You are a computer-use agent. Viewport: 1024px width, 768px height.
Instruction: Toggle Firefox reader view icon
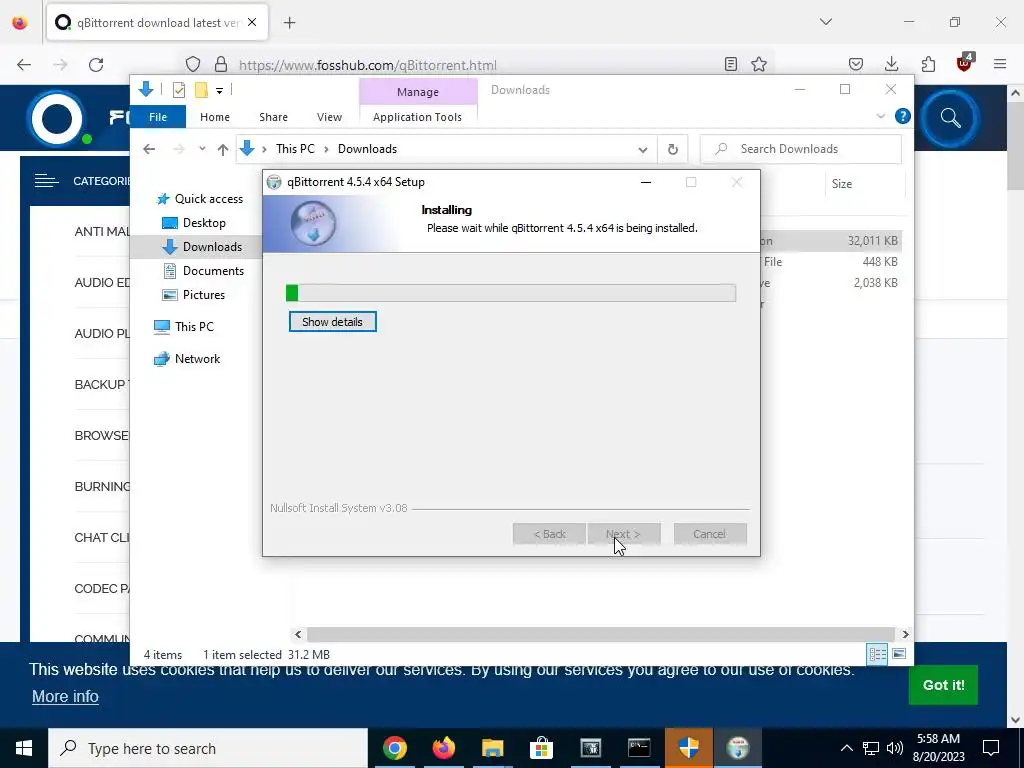point(731,64)
